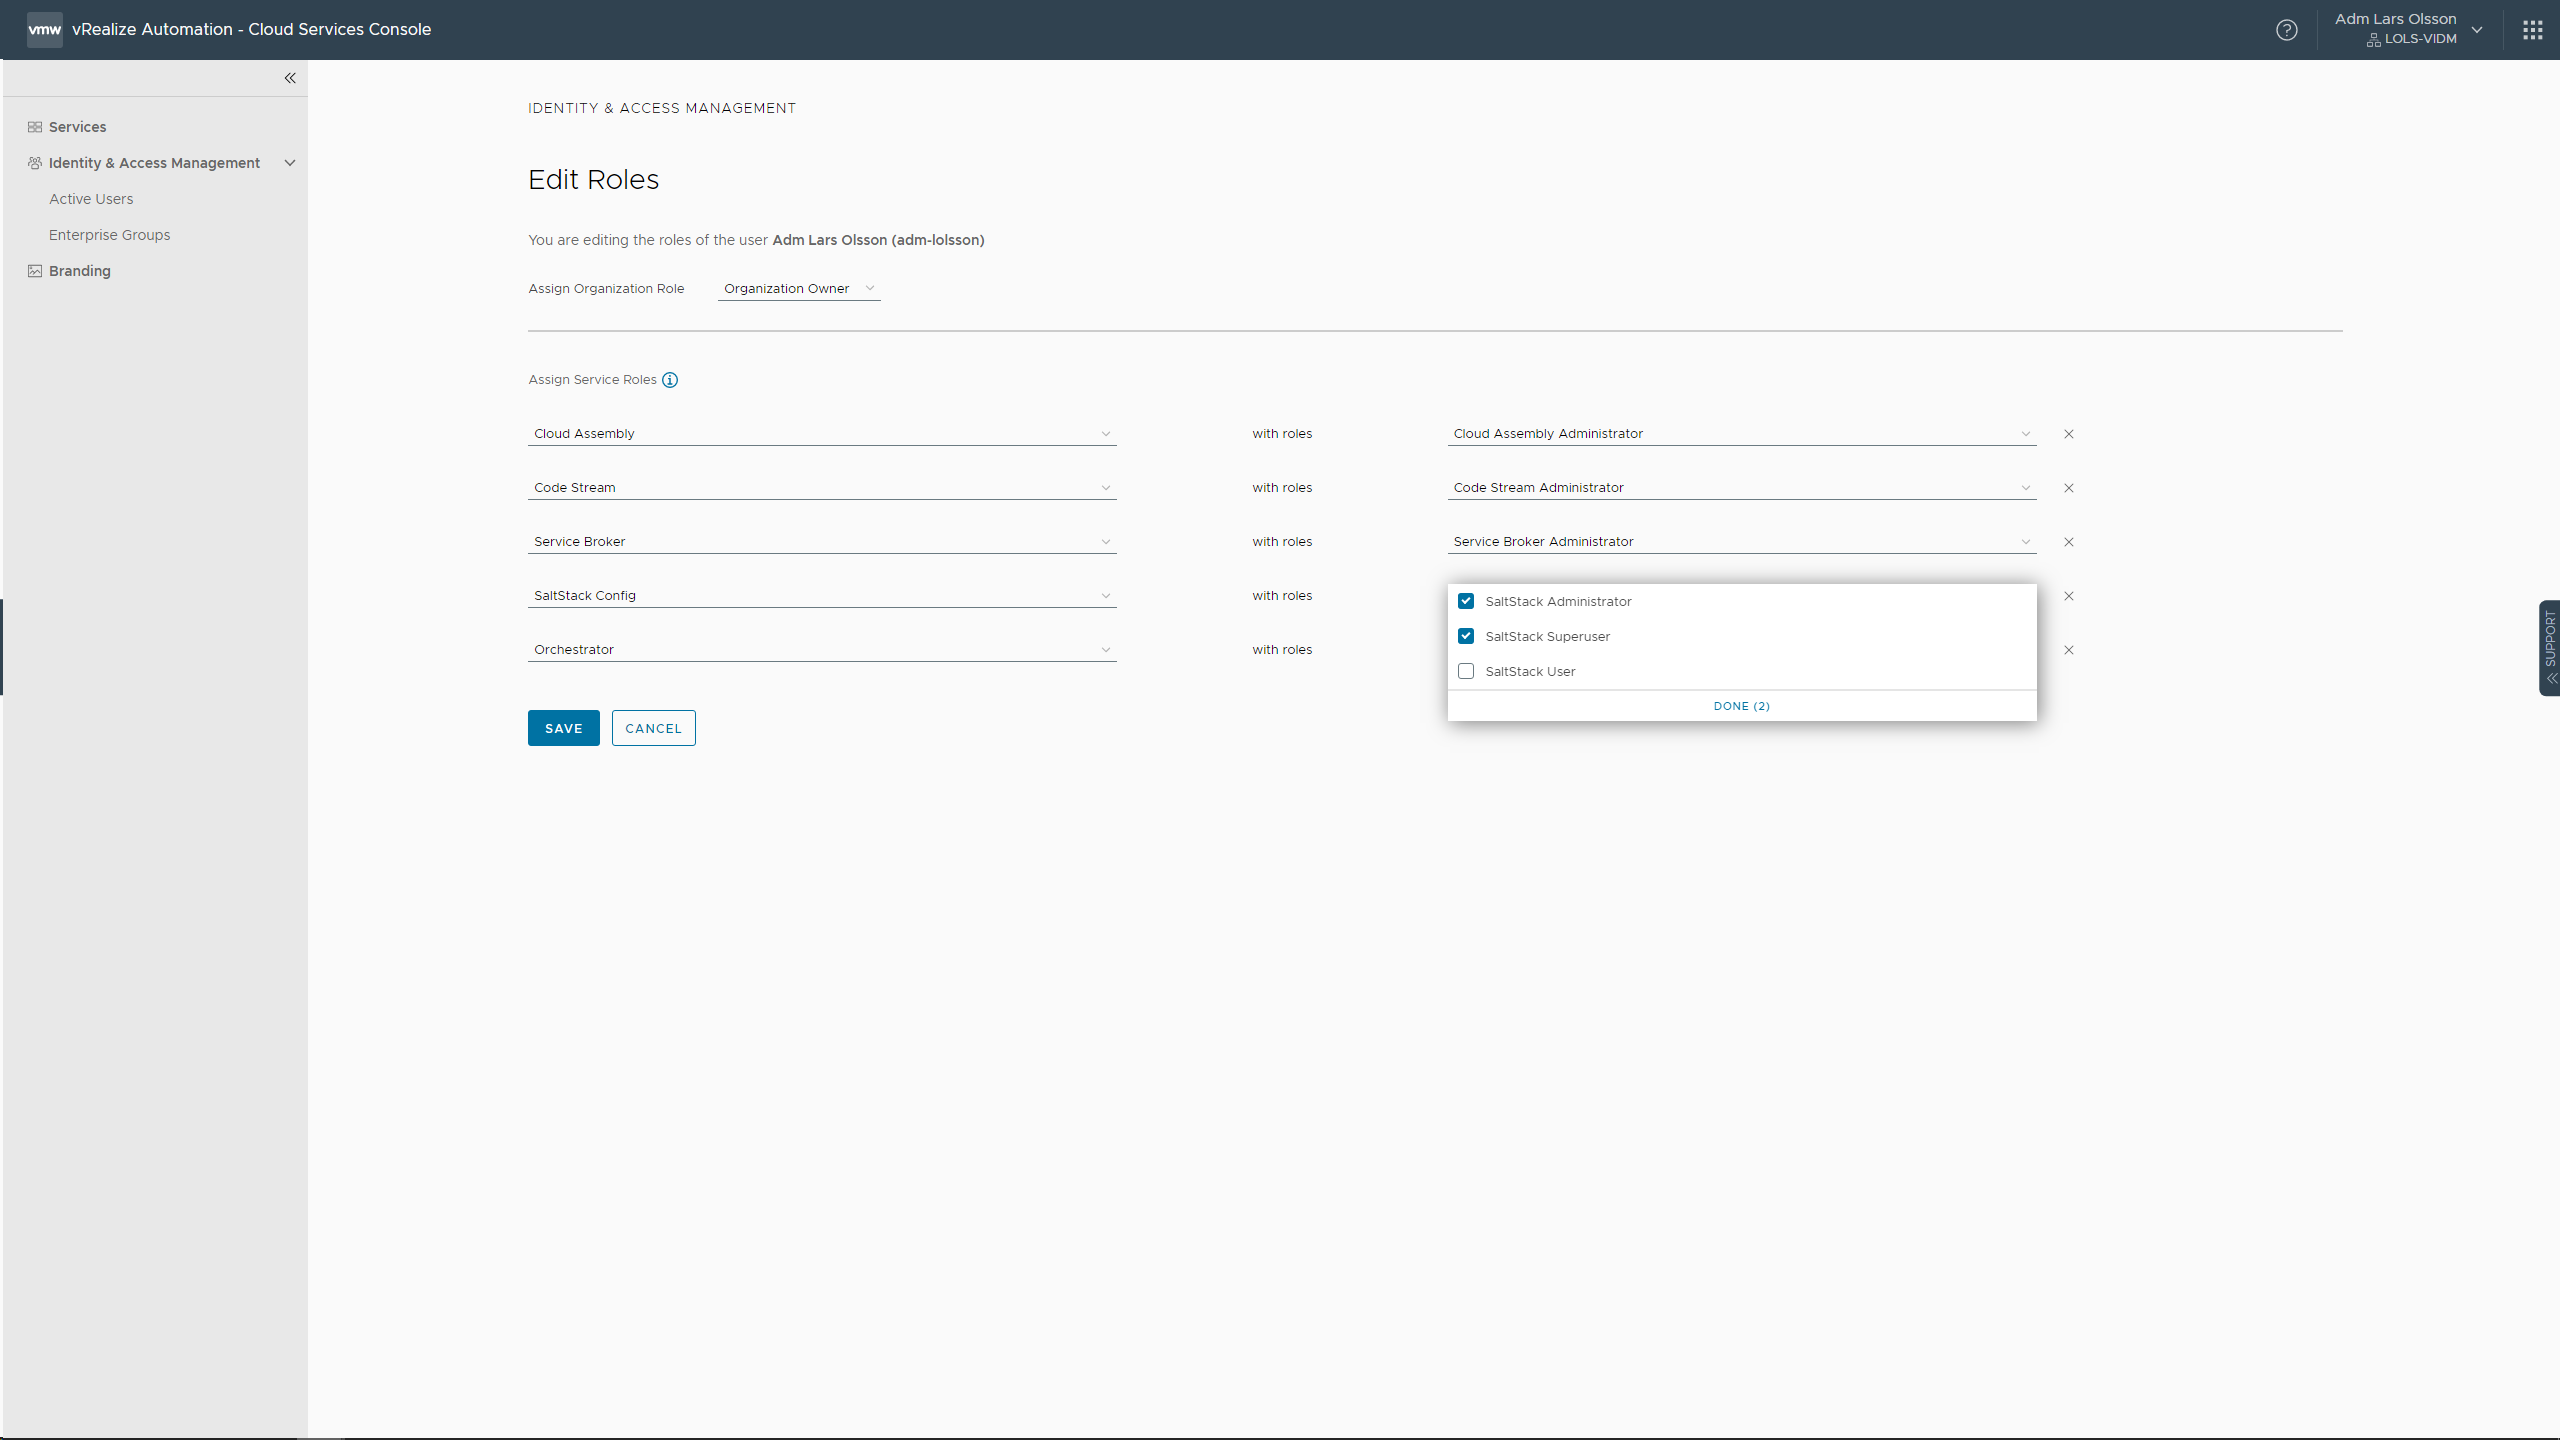Click the Save button
The height and width of the screenshot is (1440, 2560).
tap(564, 728)
